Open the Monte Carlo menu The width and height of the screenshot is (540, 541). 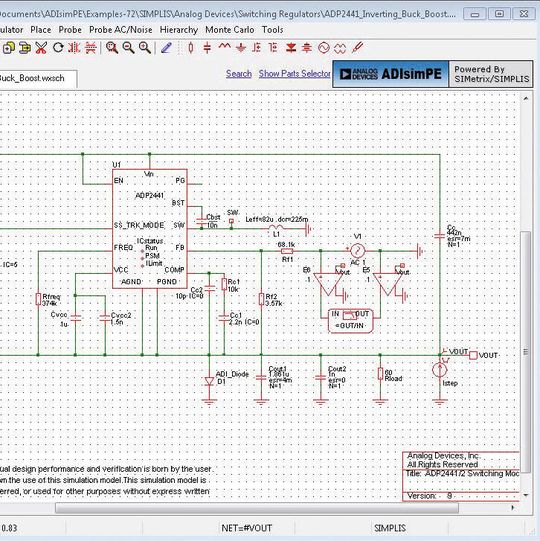(x=230, y=30)
